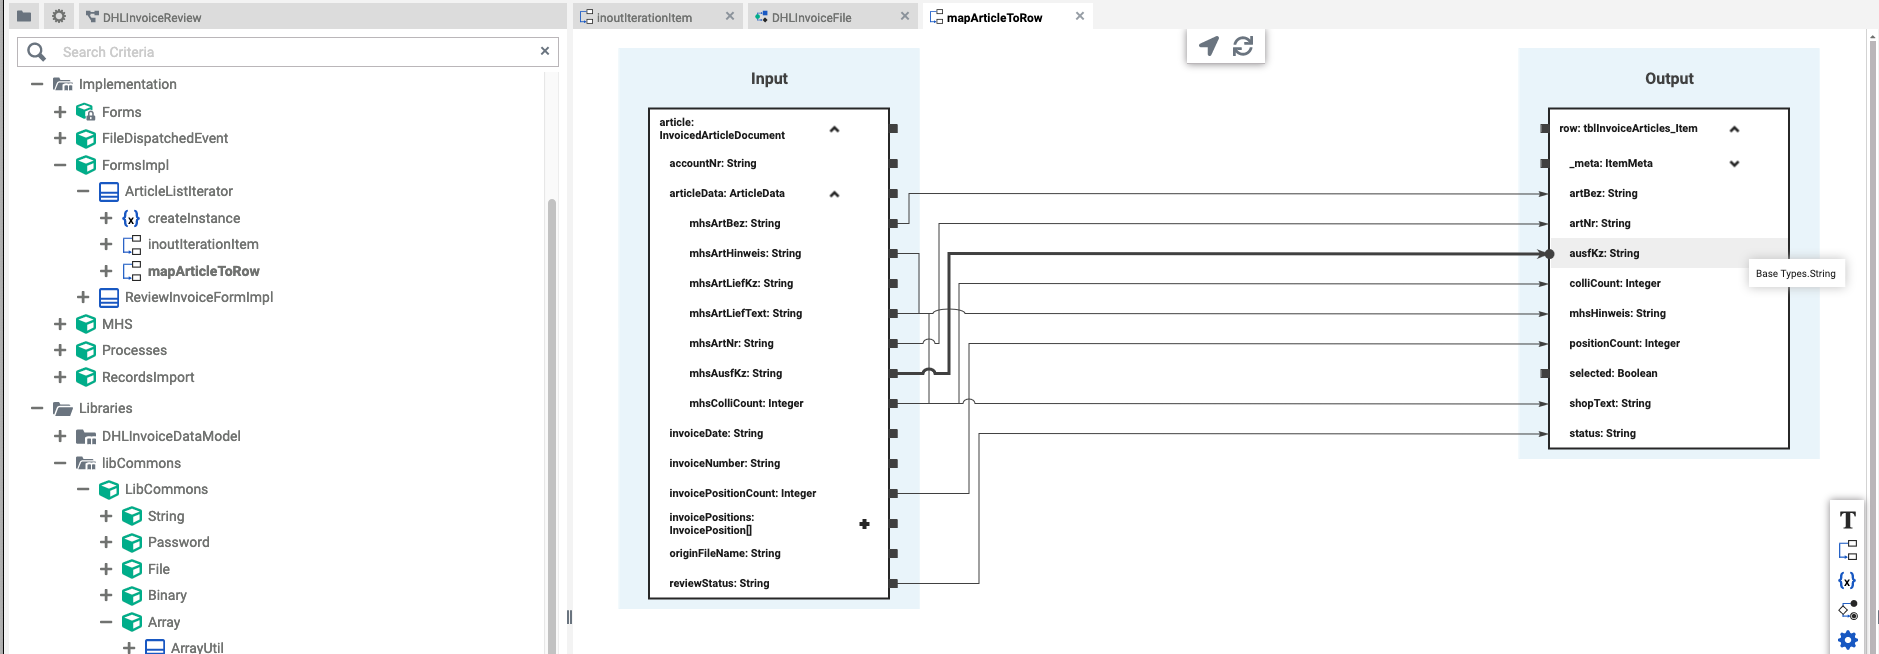This screenshot has width=1879, height=654.
Task: Collapse the row: tblInvoiceArticles_Item node
Action: click(1734, 129)
